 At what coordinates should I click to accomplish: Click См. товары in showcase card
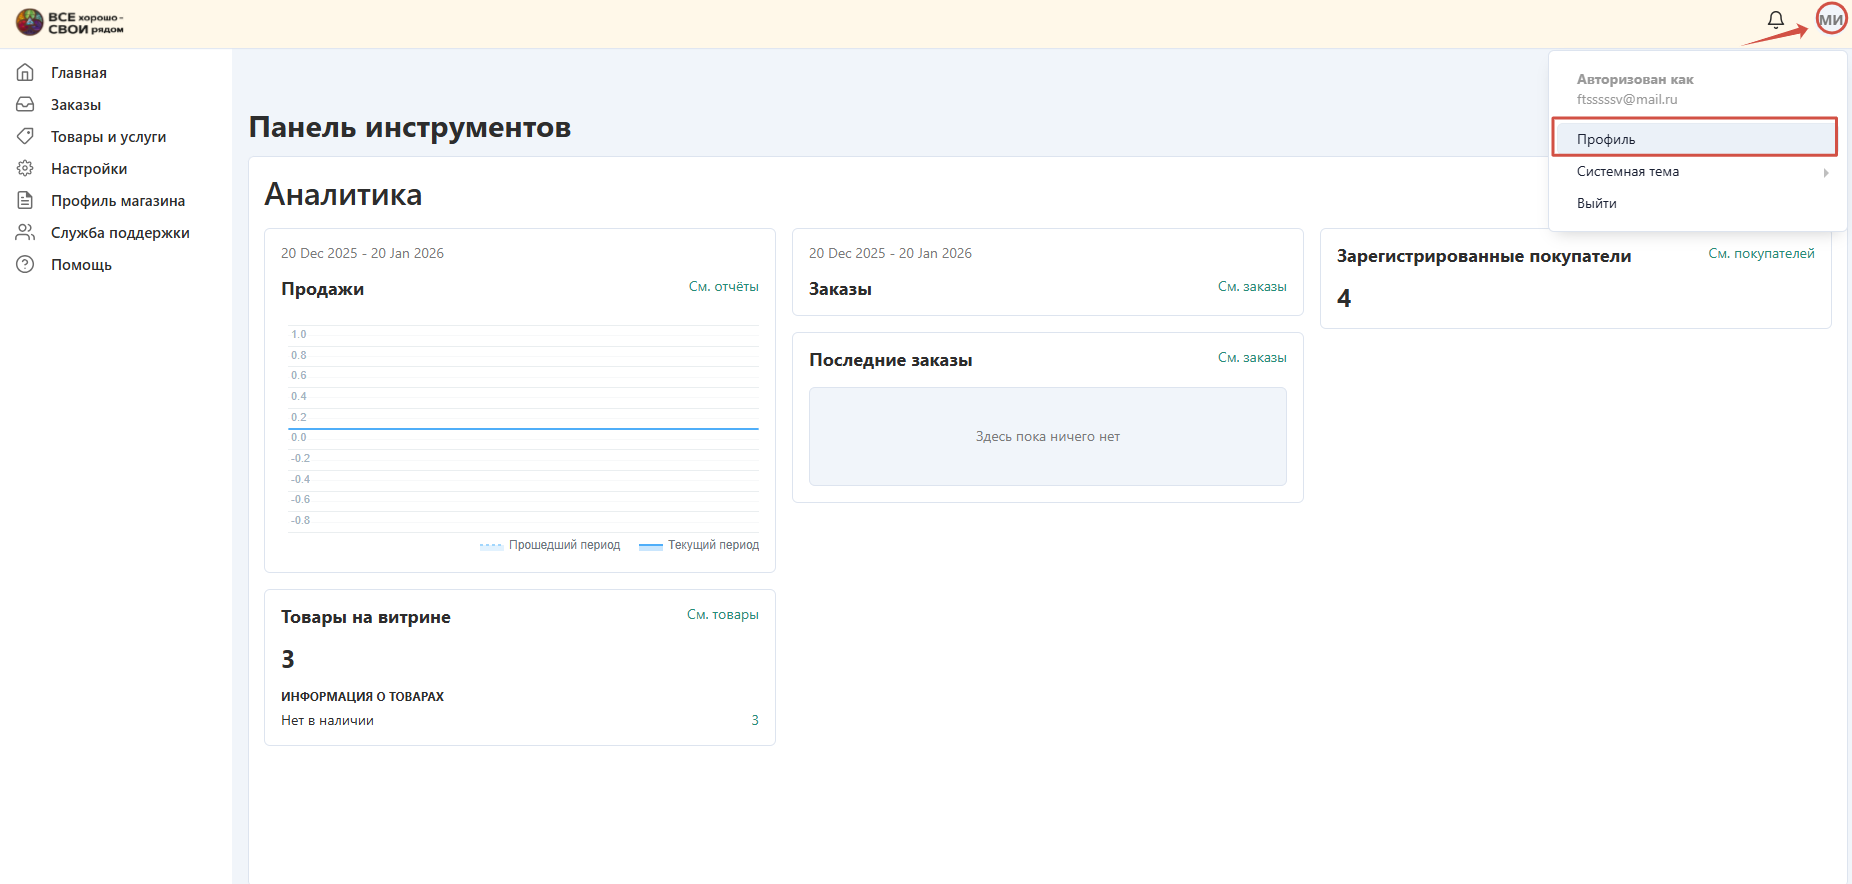[722, 615]
